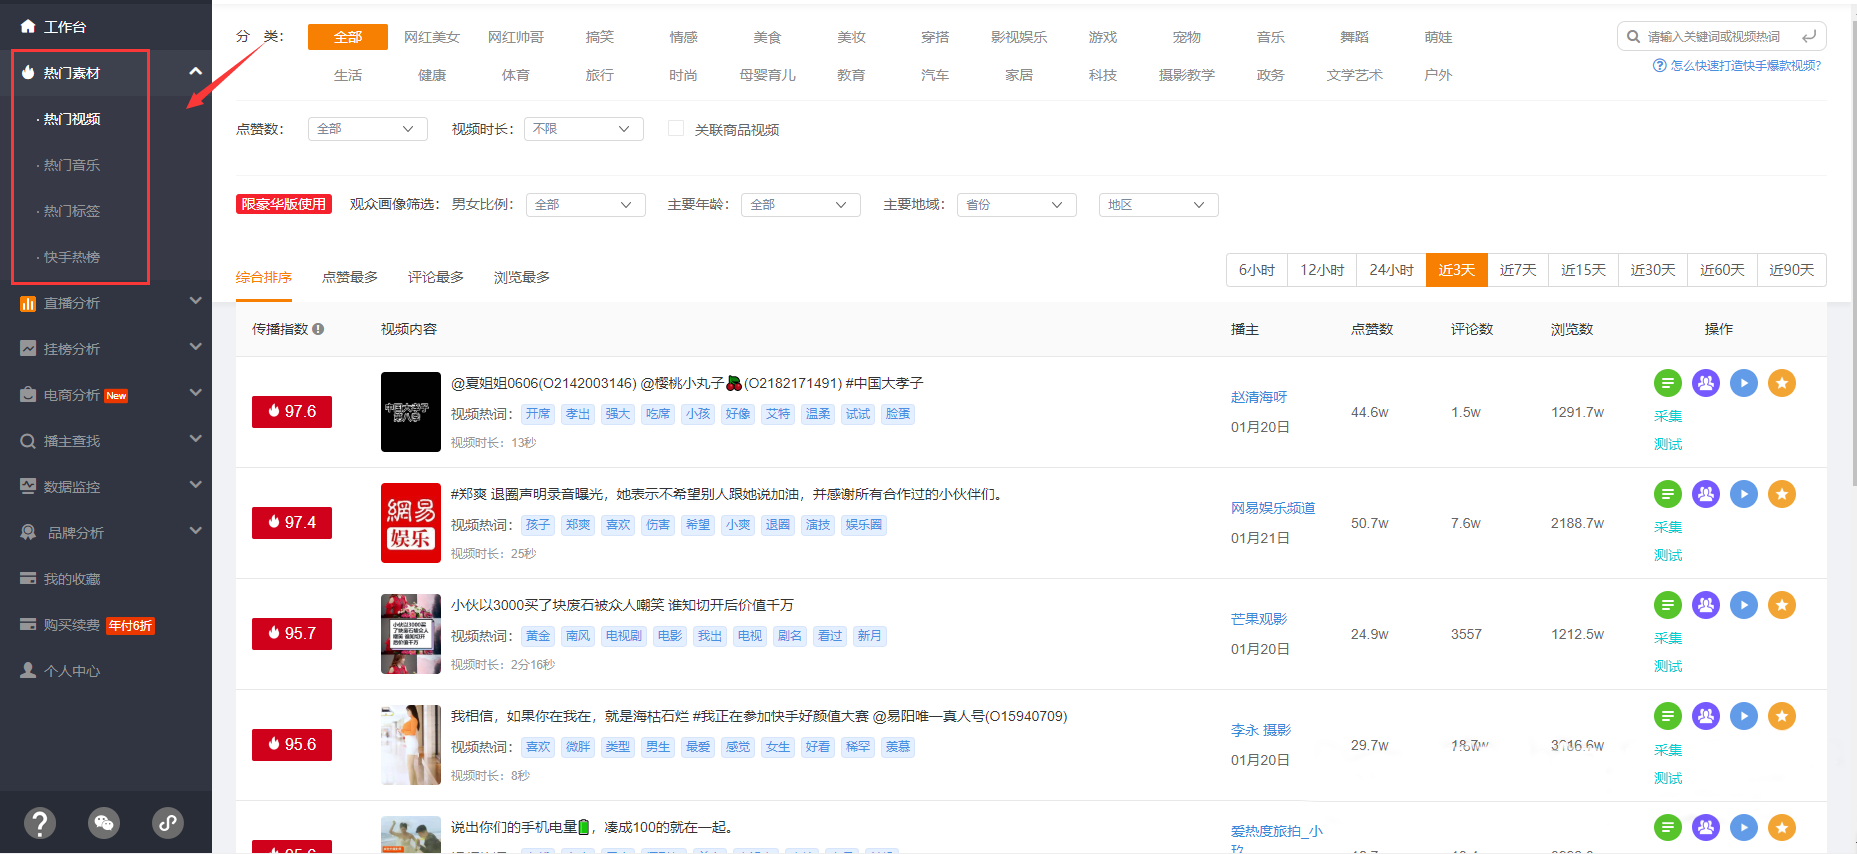Click the 开席 hot word tag
The image size is (1857, 854).
tap(538, 414)
